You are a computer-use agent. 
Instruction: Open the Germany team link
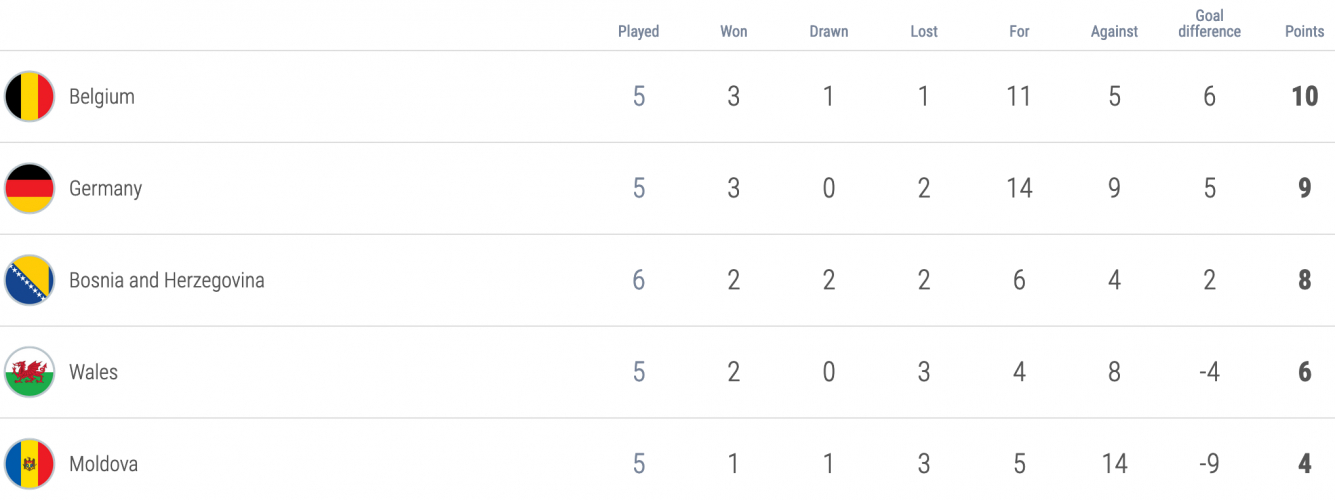[x=106, y=189]
